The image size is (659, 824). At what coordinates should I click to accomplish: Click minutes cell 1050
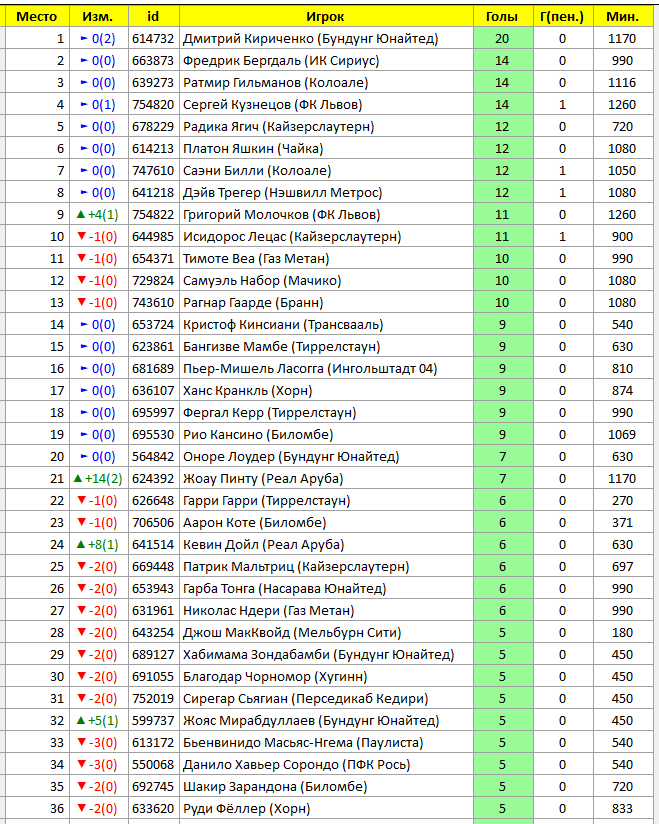(623, 171)
